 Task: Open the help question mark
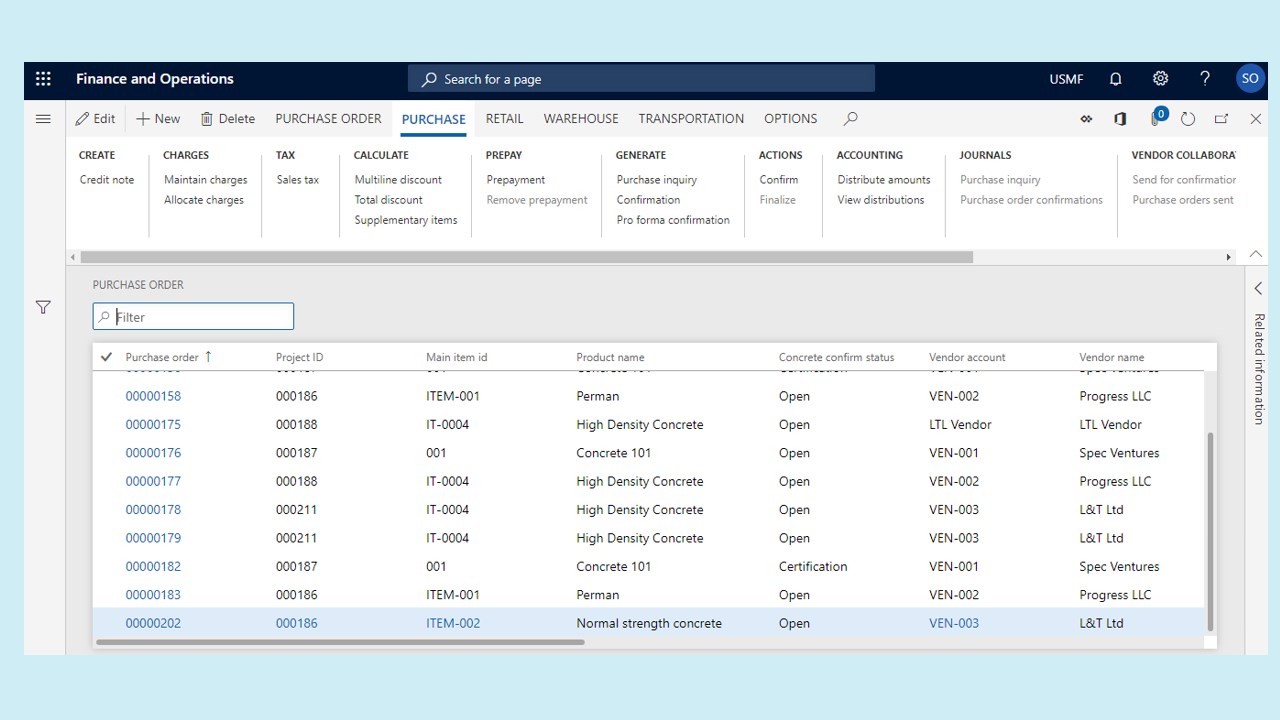(1205, 79)
